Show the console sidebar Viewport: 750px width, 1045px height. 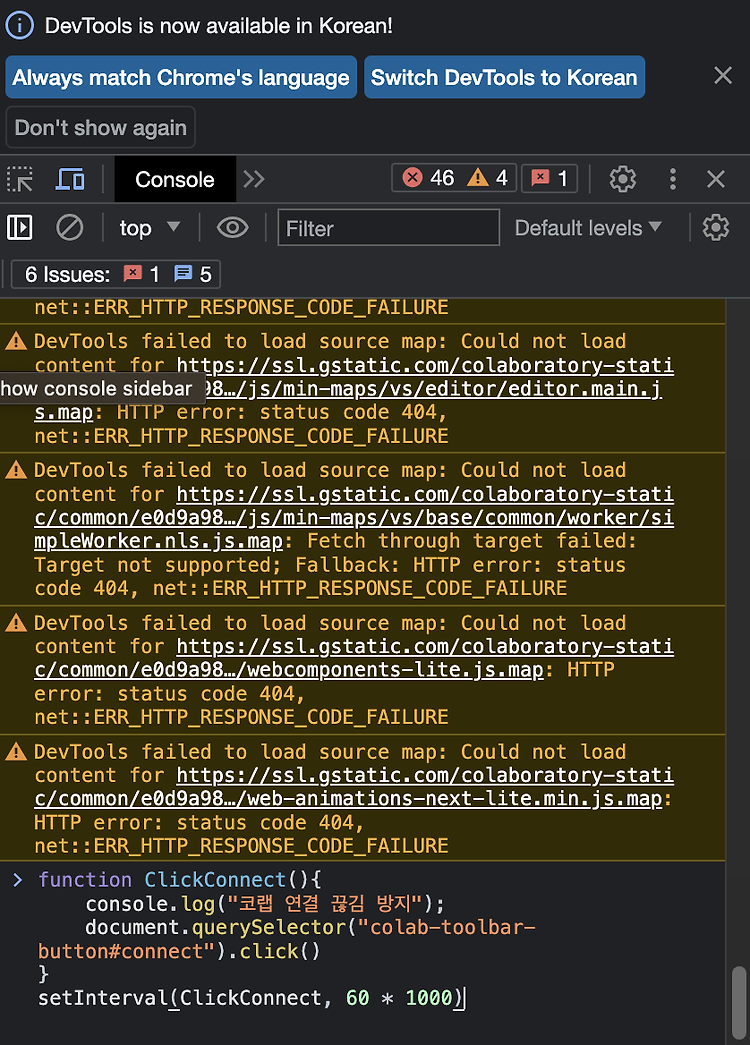point(19,228)
